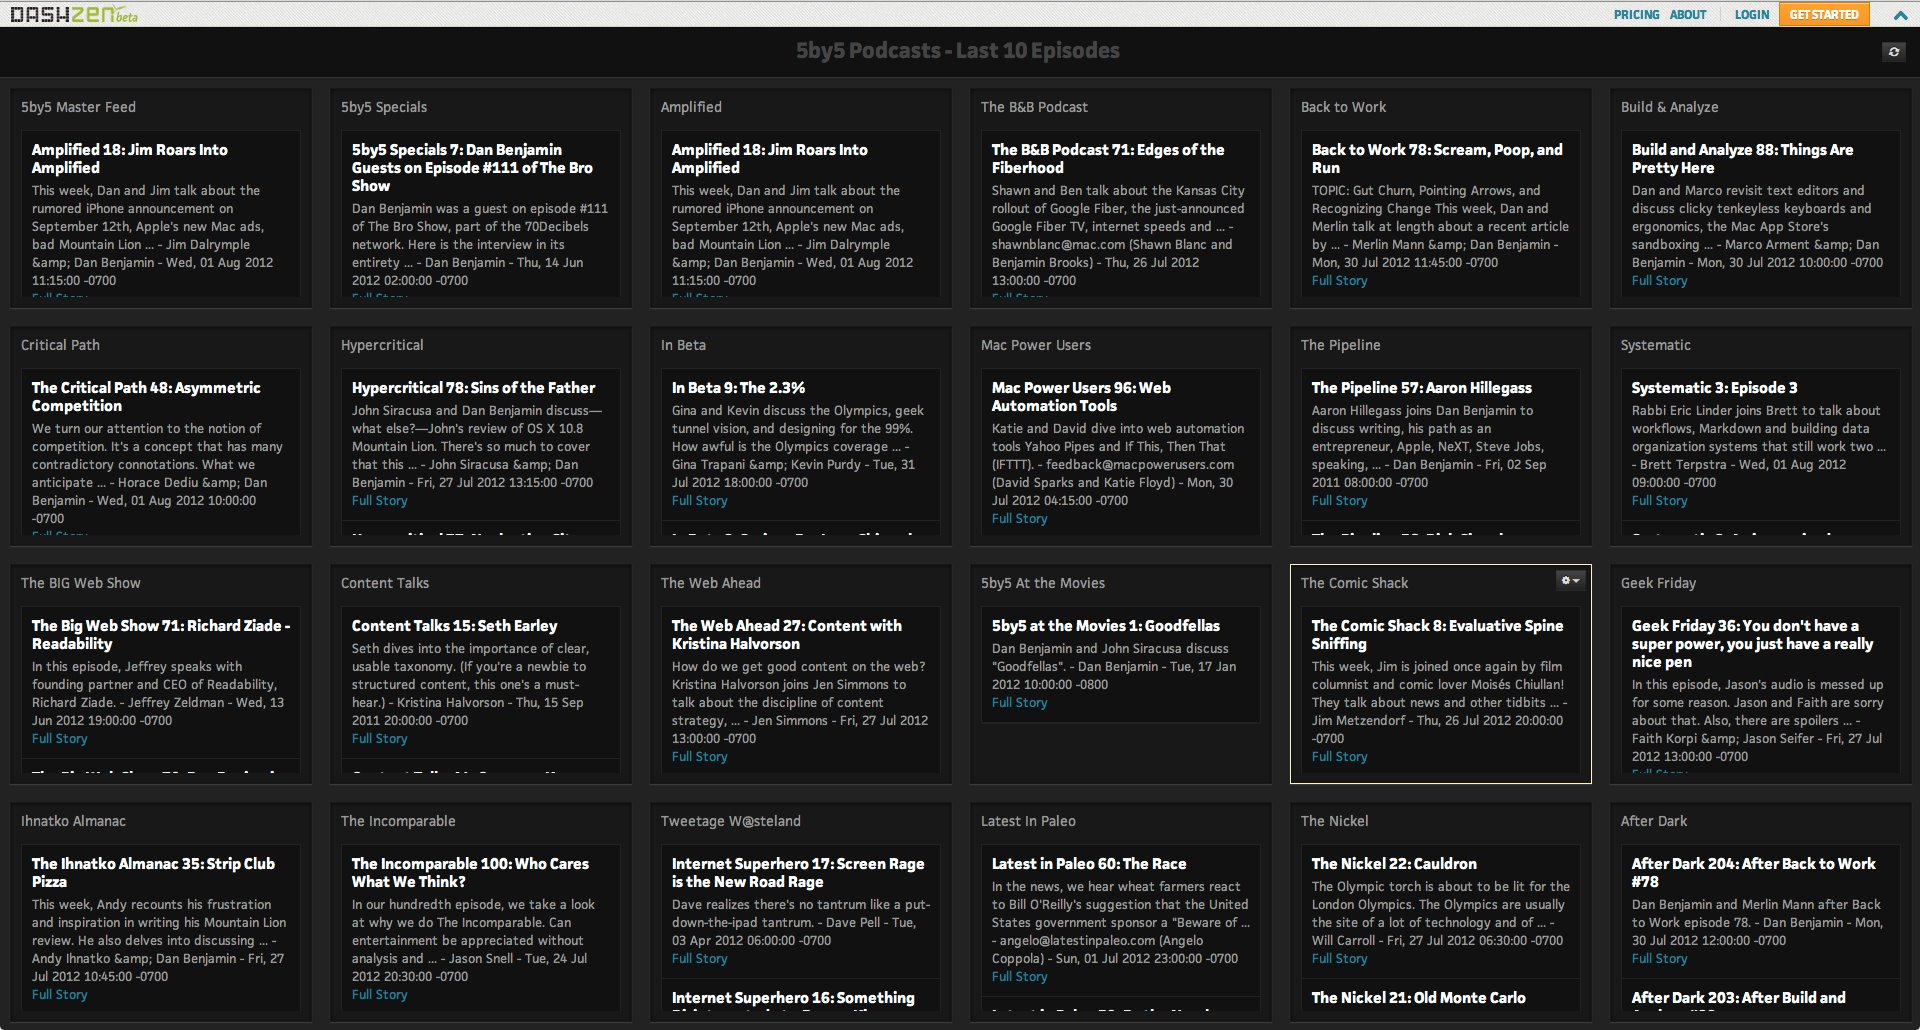Open Full Story for Content Talks 15
The width and height of the screenshot is (1920, 1030).
(379, 739)
